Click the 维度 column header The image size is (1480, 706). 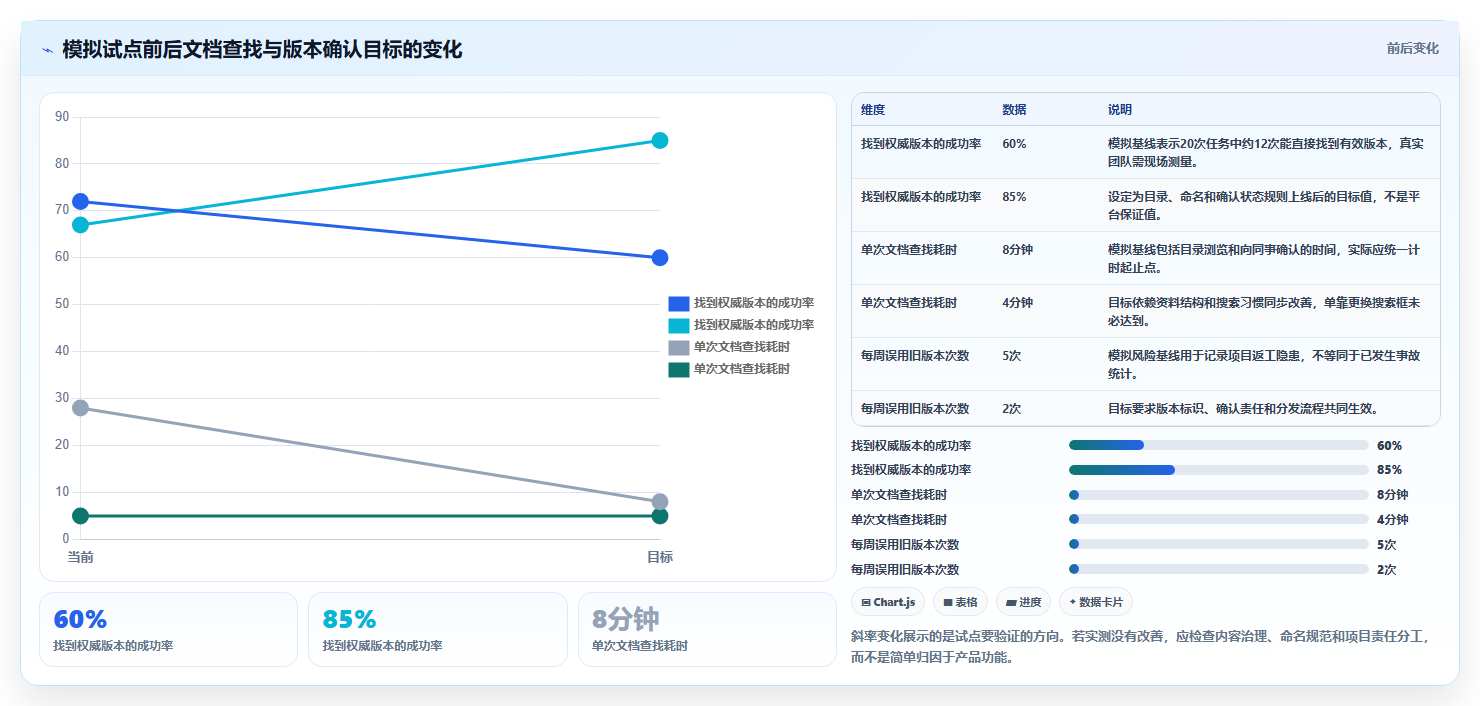[873, 110]
